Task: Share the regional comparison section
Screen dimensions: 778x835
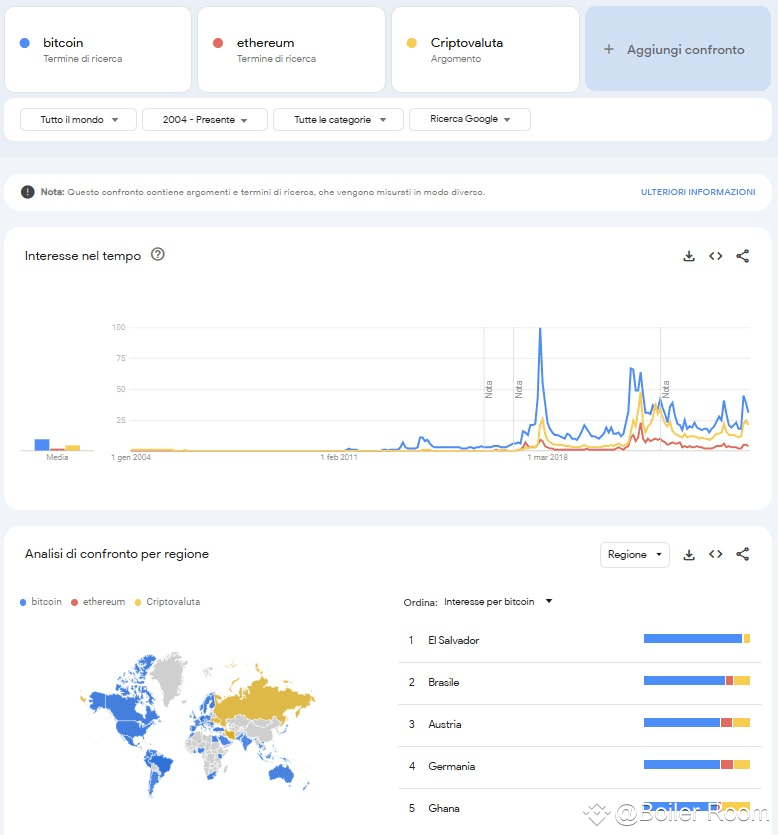Action: 742,554
